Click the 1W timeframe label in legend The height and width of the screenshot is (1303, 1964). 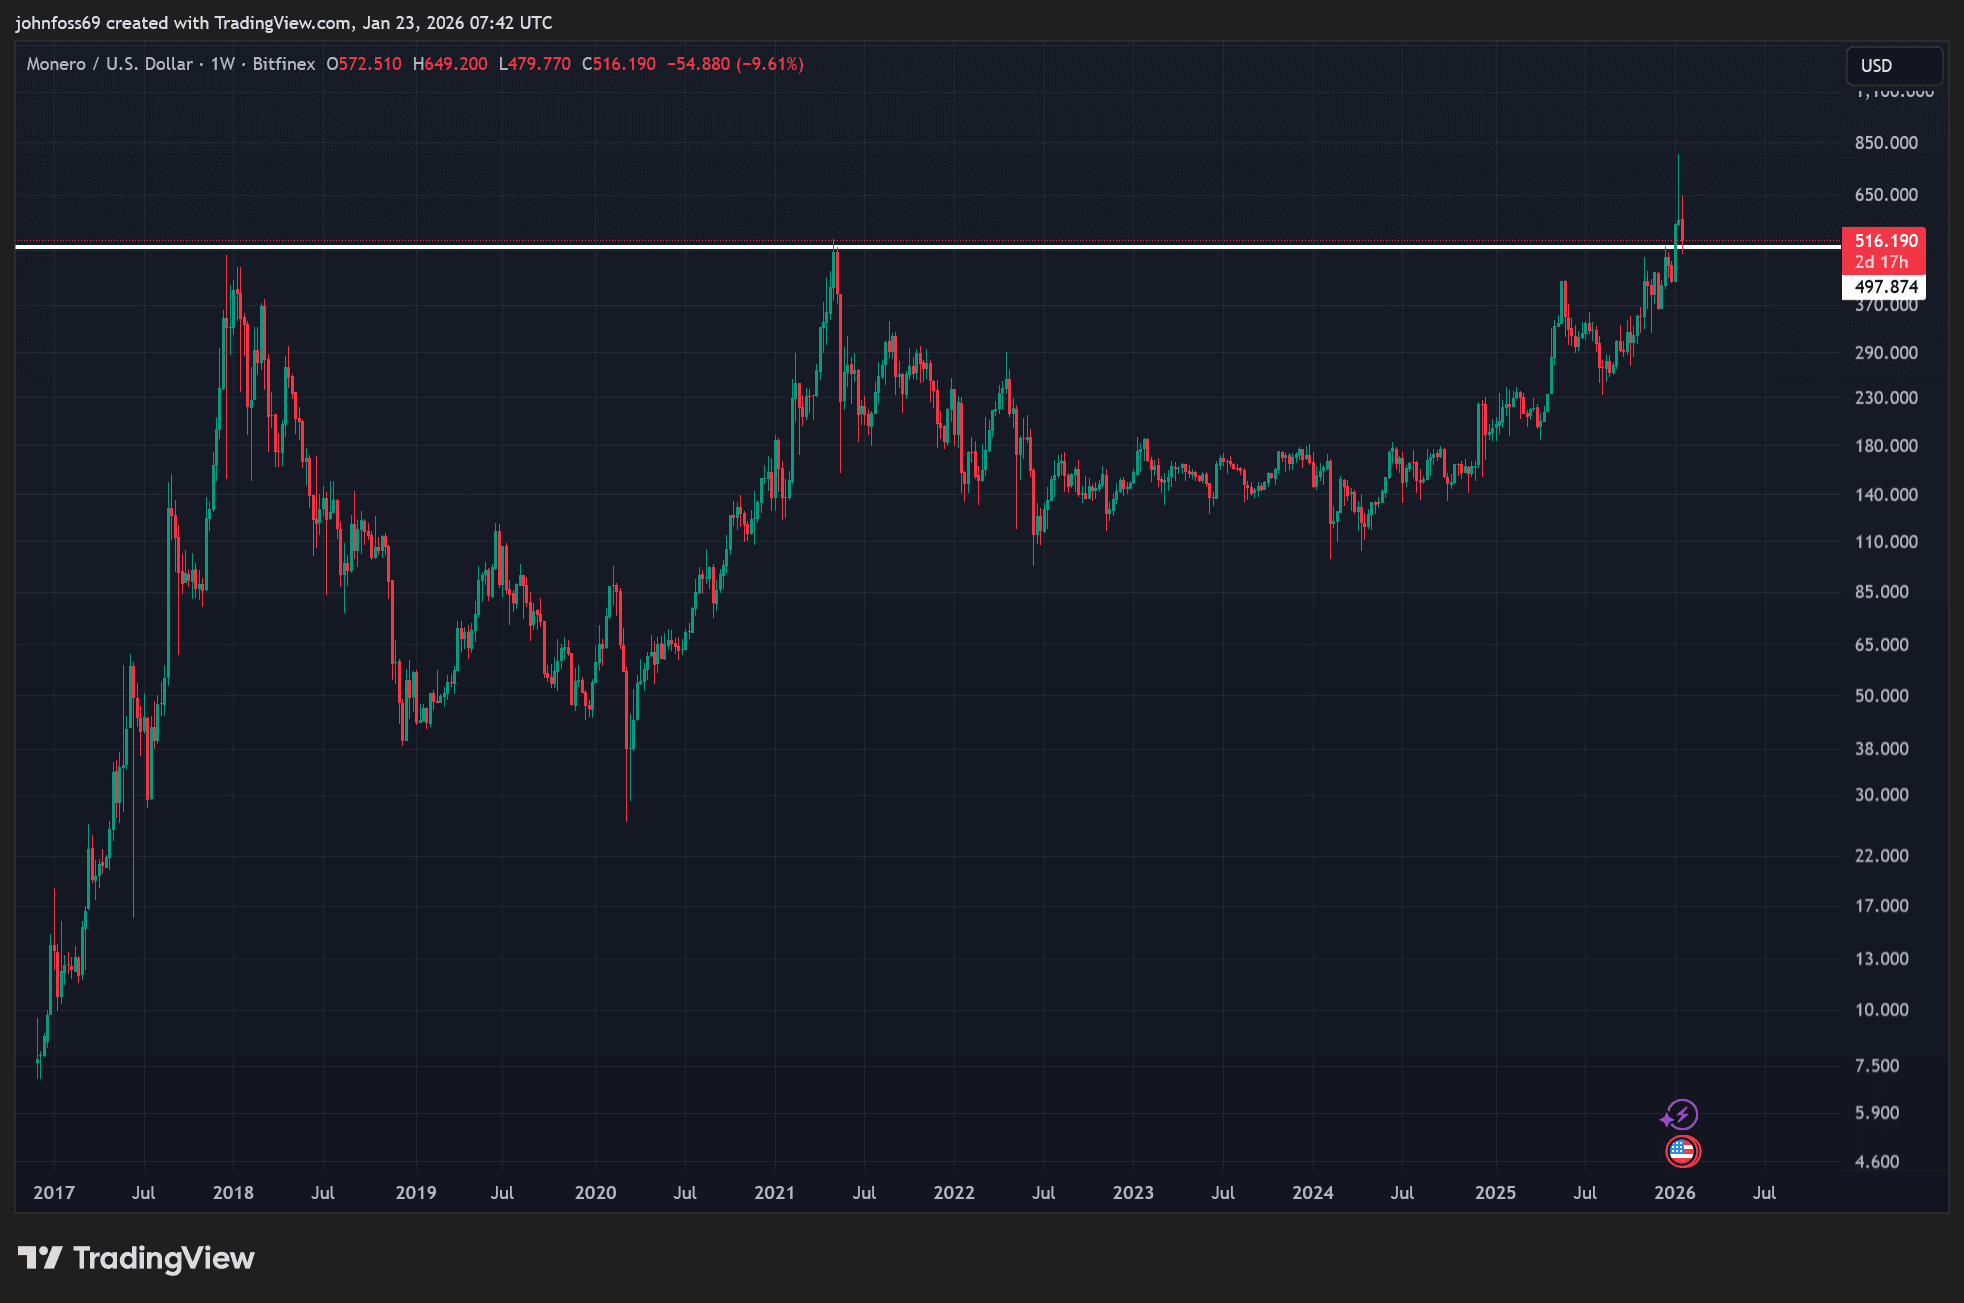coord(222,64)
